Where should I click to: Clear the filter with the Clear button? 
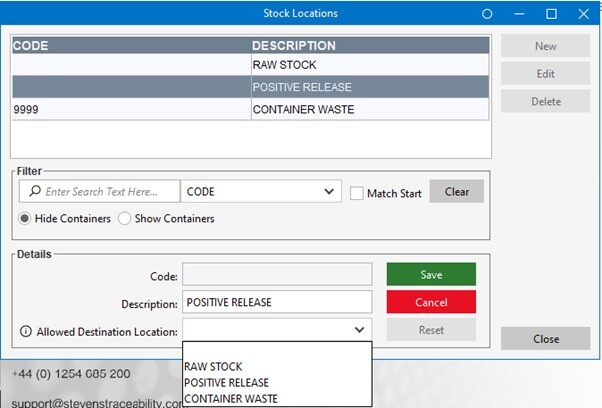pos(456,192)
